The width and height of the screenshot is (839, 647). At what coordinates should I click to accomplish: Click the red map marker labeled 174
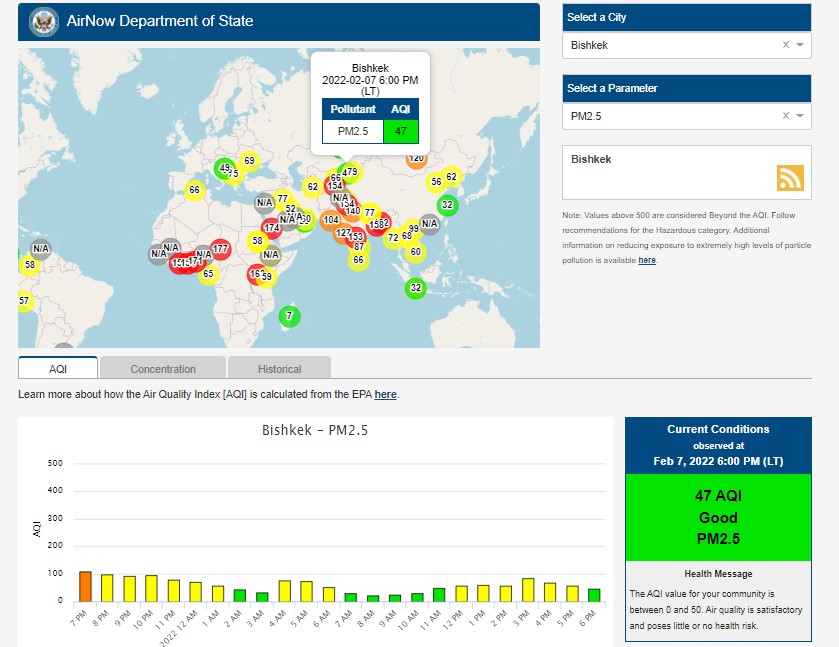271,228
